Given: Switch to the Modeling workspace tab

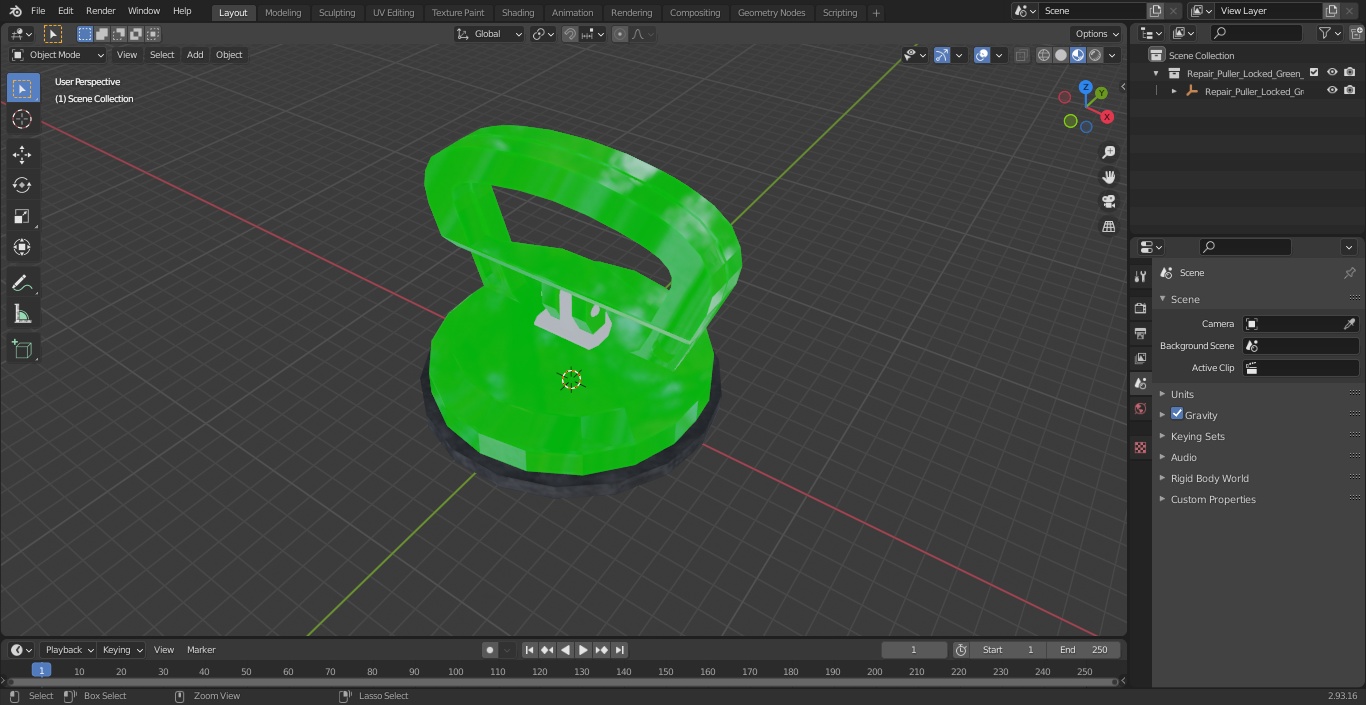Looking at the screenshot, I should tap(283, 13).
